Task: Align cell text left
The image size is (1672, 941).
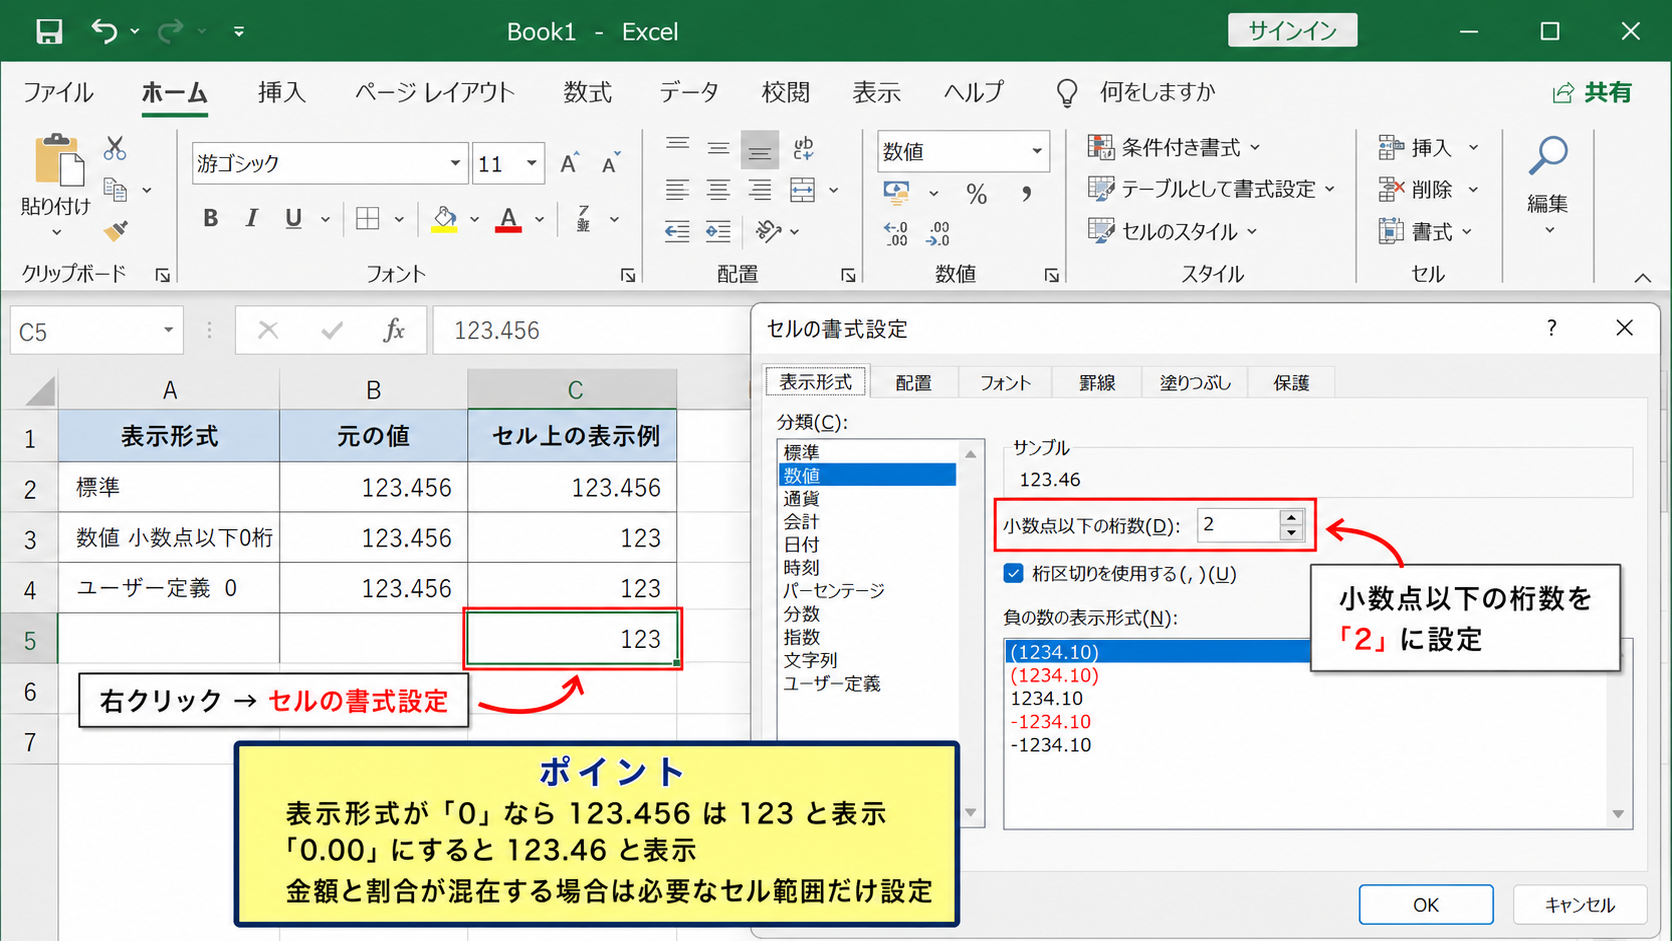Action: click(677, 190)
